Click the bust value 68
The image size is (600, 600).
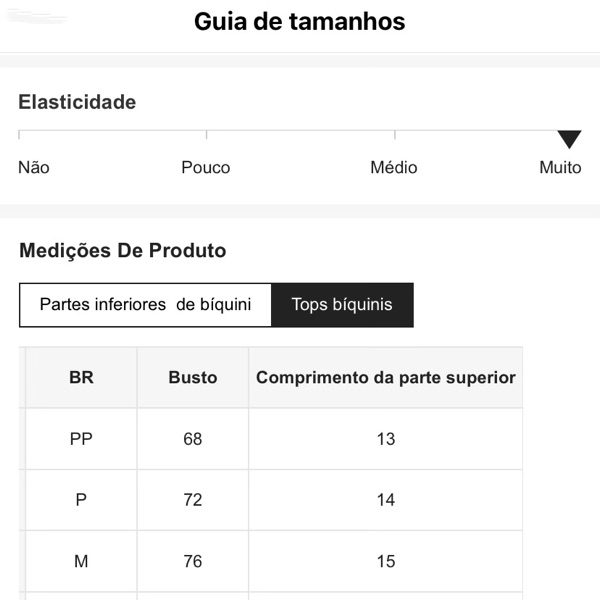pos(193,439)
